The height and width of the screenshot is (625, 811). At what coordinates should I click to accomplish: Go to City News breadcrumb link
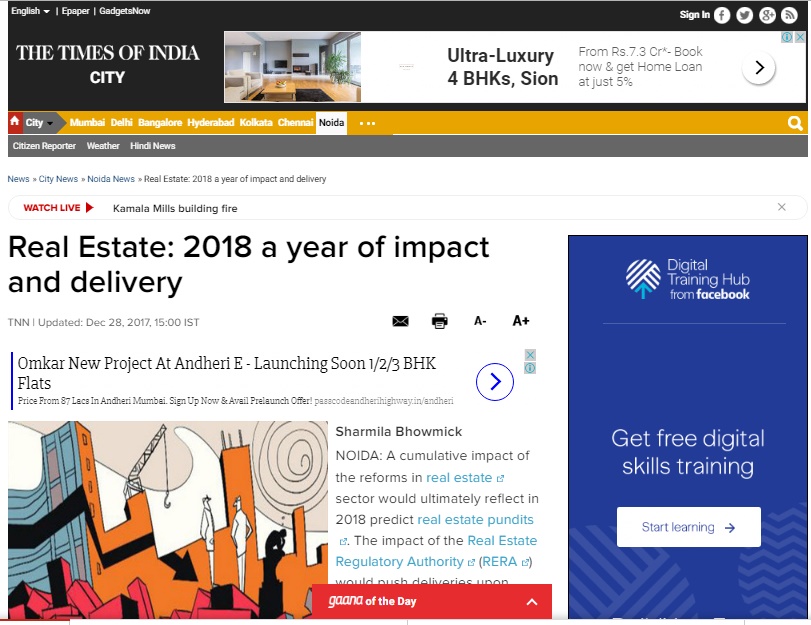pos(58,179)
